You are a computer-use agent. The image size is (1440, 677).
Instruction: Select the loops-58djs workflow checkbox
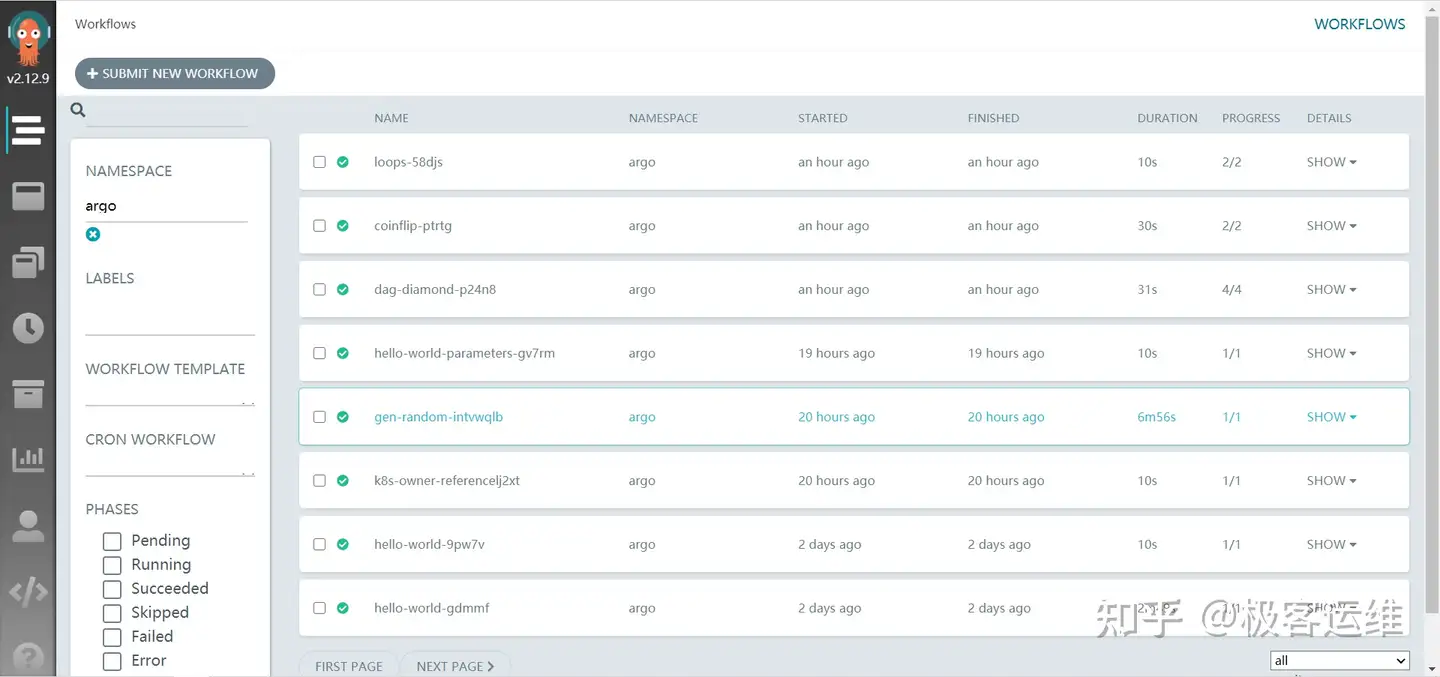[x=320, y=162]
